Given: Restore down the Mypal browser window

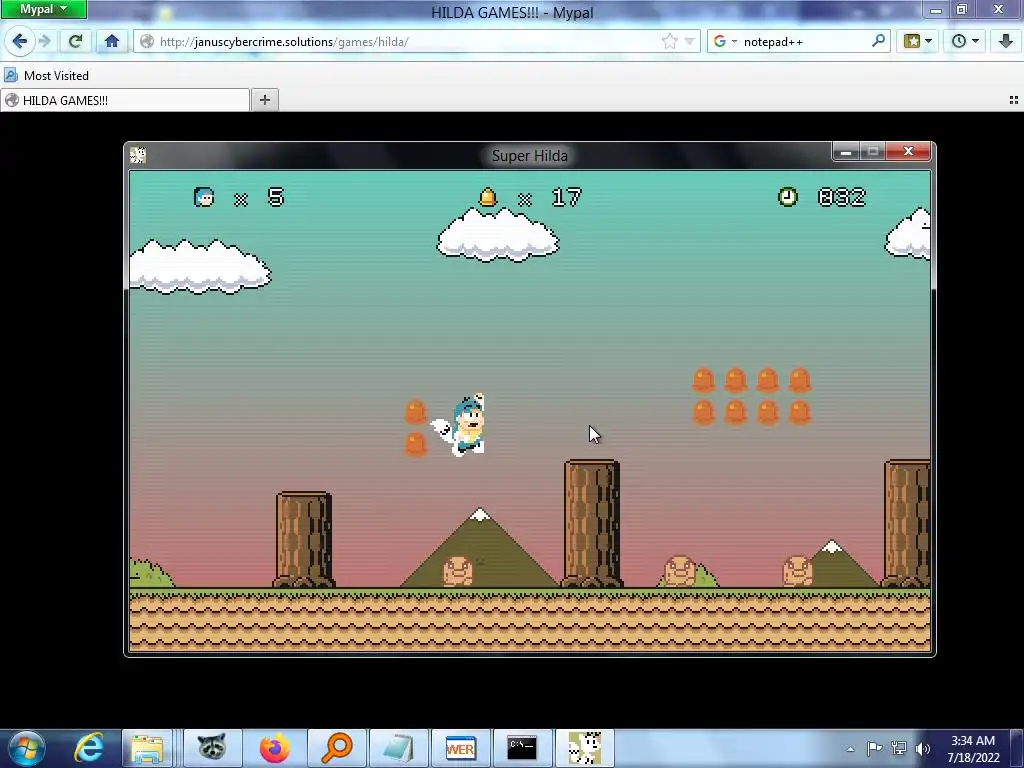Looking at the screenshot, I should pos(962,9).
